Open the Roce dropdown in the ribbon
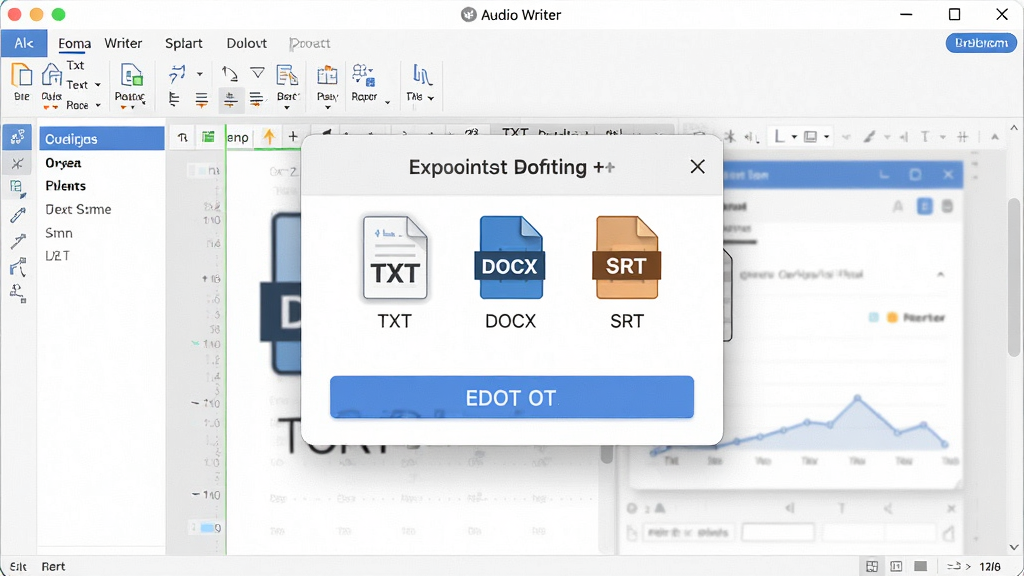Image resolution: width=1024 pixels, height=576 pixels. [84, 105]
